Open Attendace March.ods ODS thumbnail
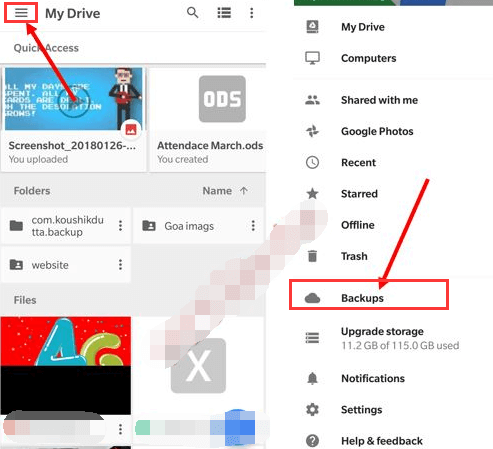The image size is (493, 449). tap(222, 99)
